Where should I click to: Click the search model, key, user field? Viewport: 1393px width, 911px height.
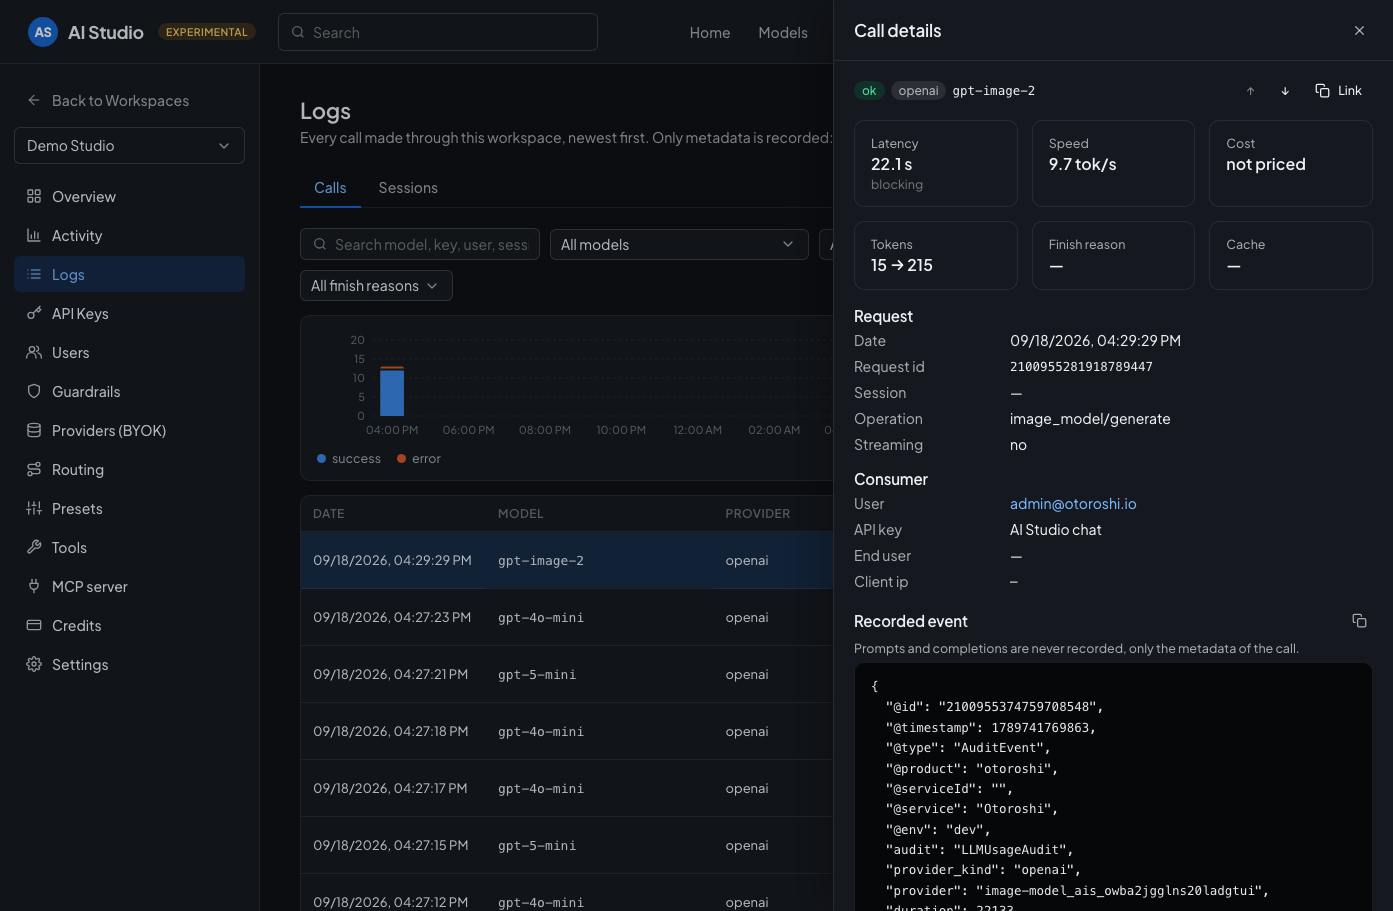pyautogui.click(x=420, y=245)
